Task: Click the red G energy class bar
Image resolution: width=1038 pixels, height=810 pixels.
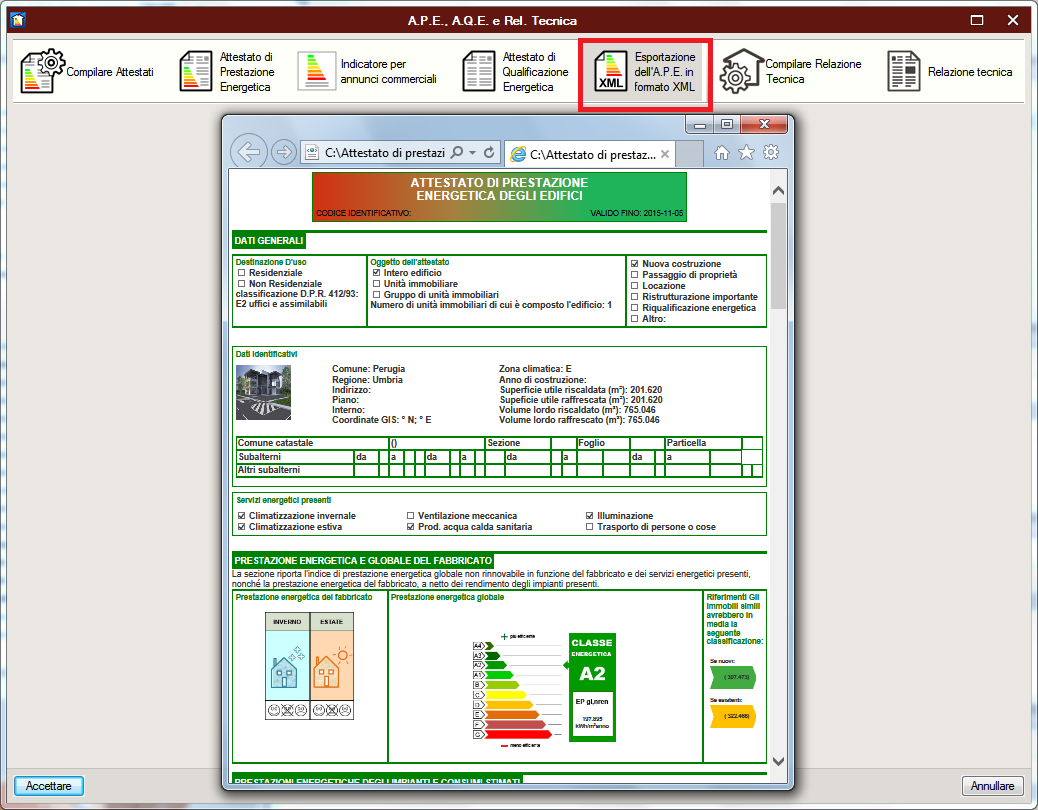Action: pos(512,735)
